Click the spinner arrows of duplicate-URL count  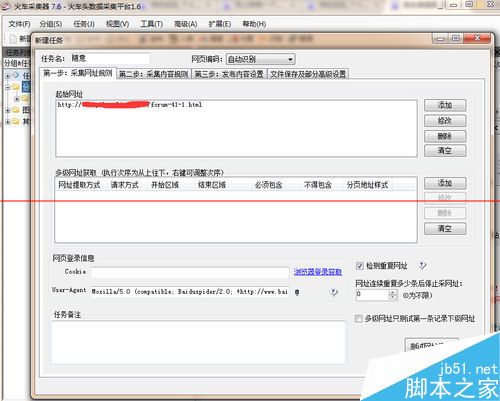click(x=393, y=295)
